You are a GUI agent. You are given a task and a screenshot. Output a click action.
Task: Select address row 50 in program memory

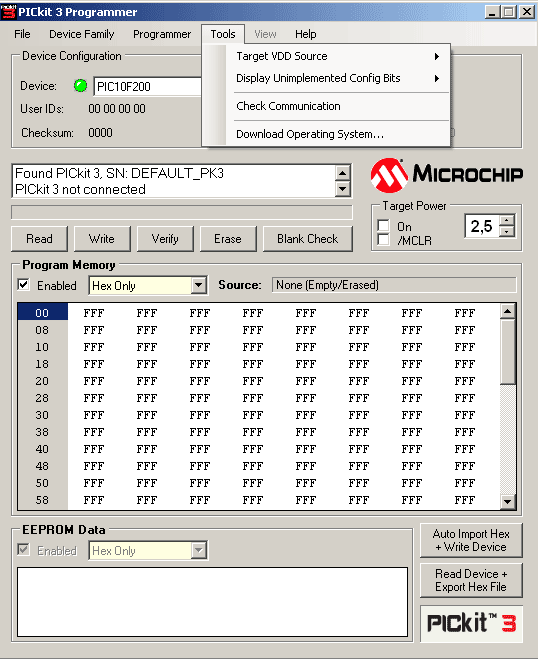[x=42, y=483]
